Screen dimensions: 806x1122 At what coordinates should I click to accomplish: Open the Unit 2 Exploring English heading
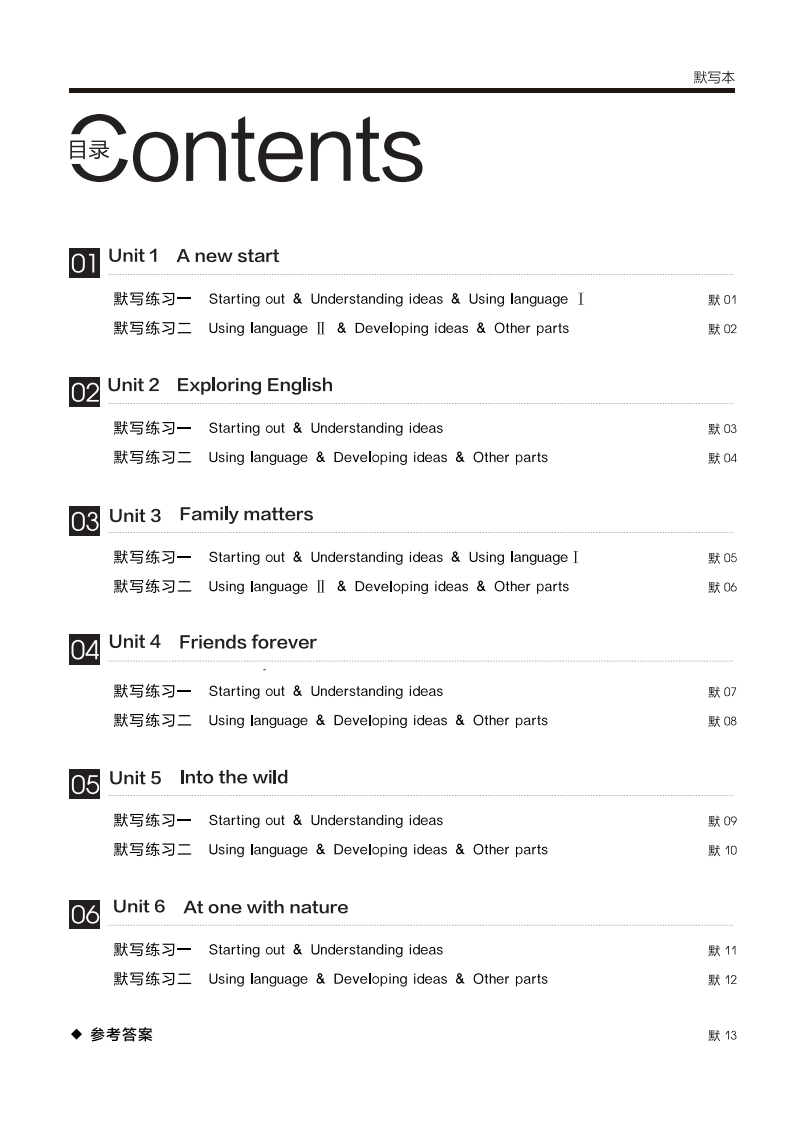click(x=220, y=385)
